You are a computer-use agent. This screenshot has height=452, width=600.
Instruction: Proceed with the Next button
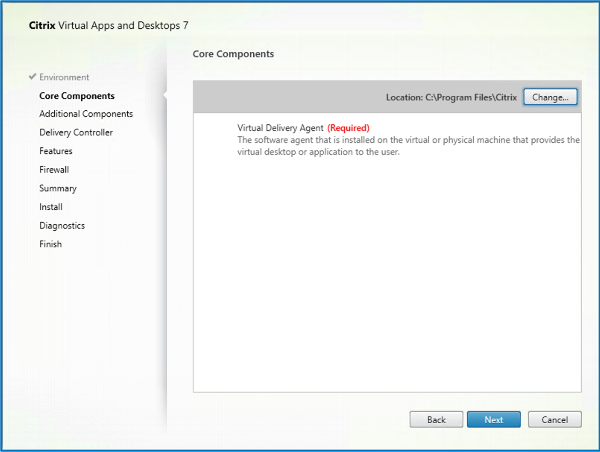click(x=494, y=419)
